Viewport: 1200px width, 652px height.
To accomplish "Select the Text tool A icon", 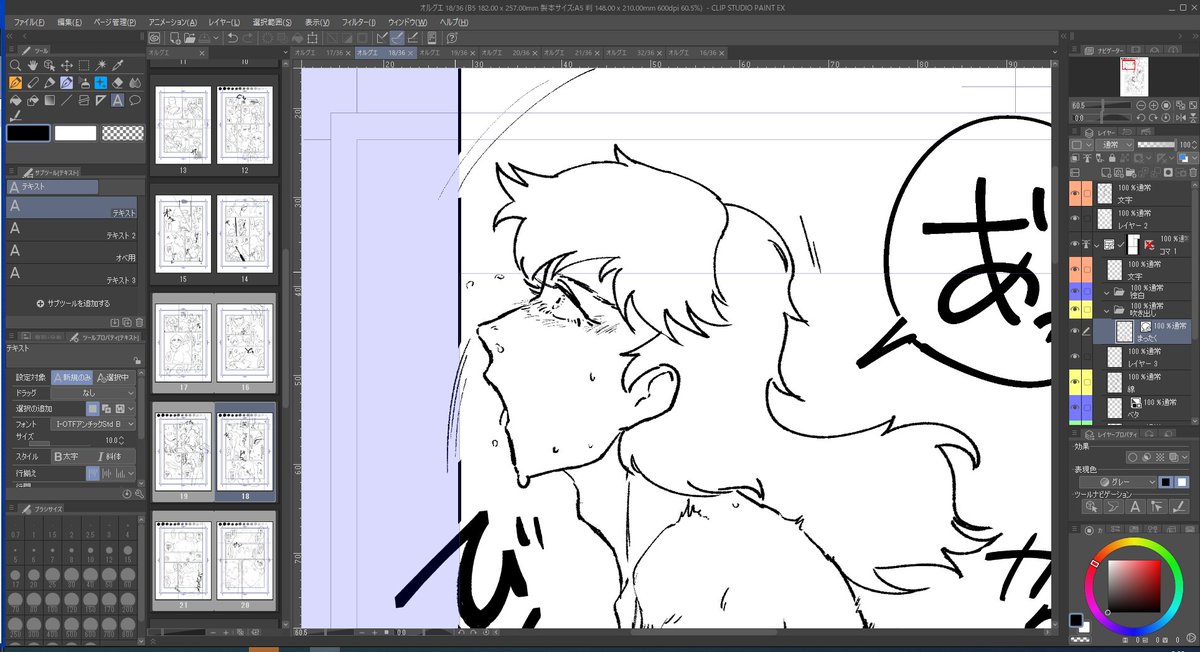I will point(118,100).
